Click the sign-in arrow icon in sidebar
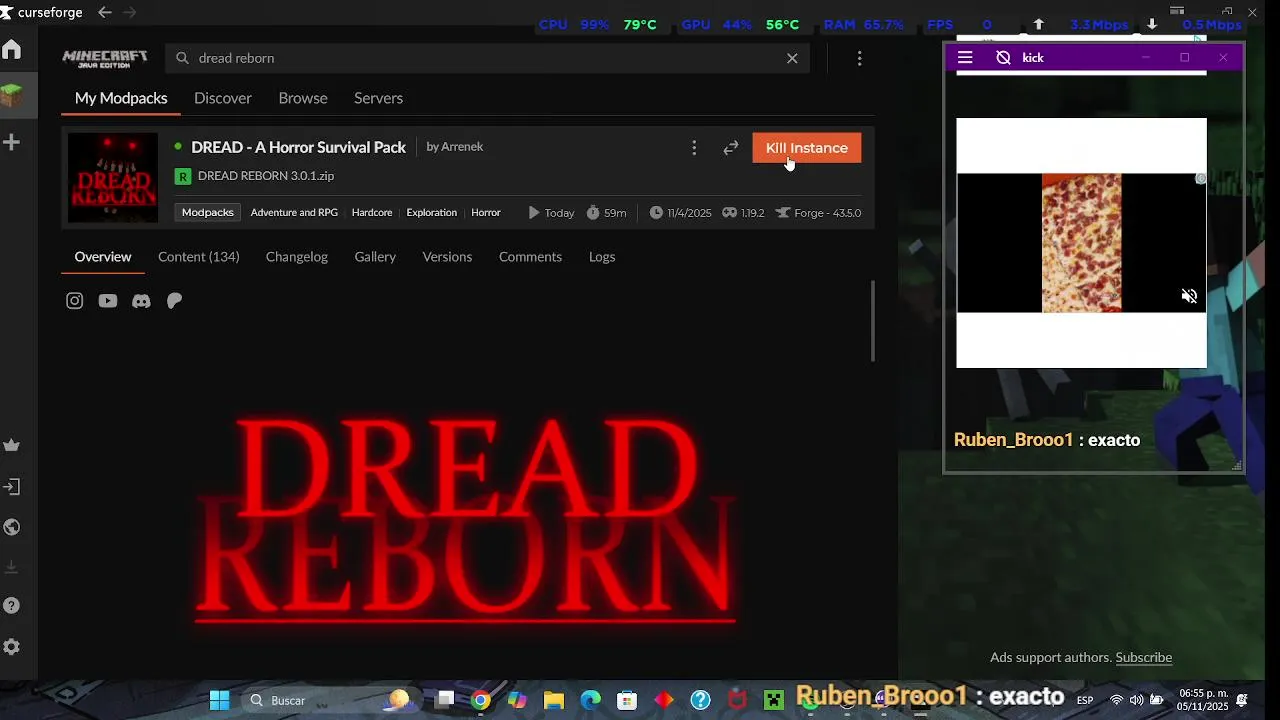Viewport: 1280px width, 720px height. (12, 487)
